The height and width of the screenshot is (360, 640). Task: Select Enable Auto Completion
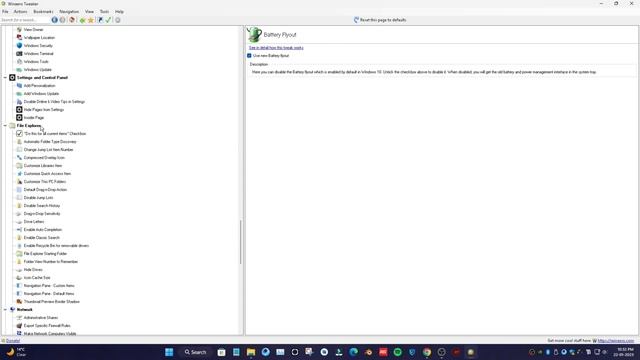(42, 230)
